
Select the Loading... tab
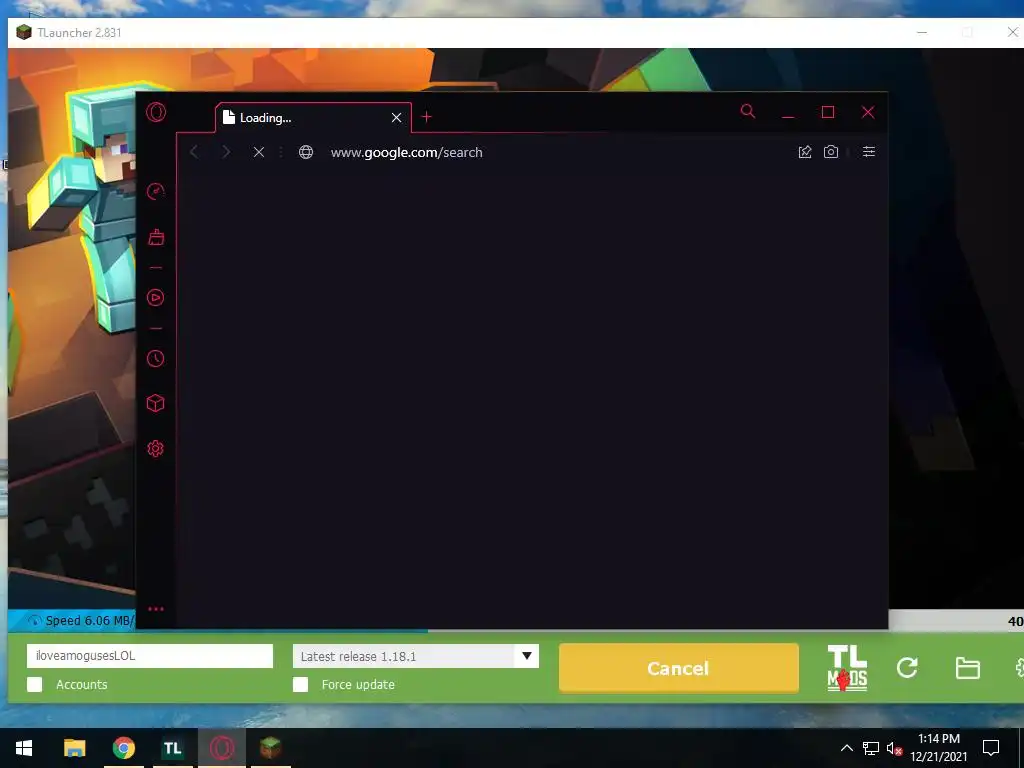[313, 118]
